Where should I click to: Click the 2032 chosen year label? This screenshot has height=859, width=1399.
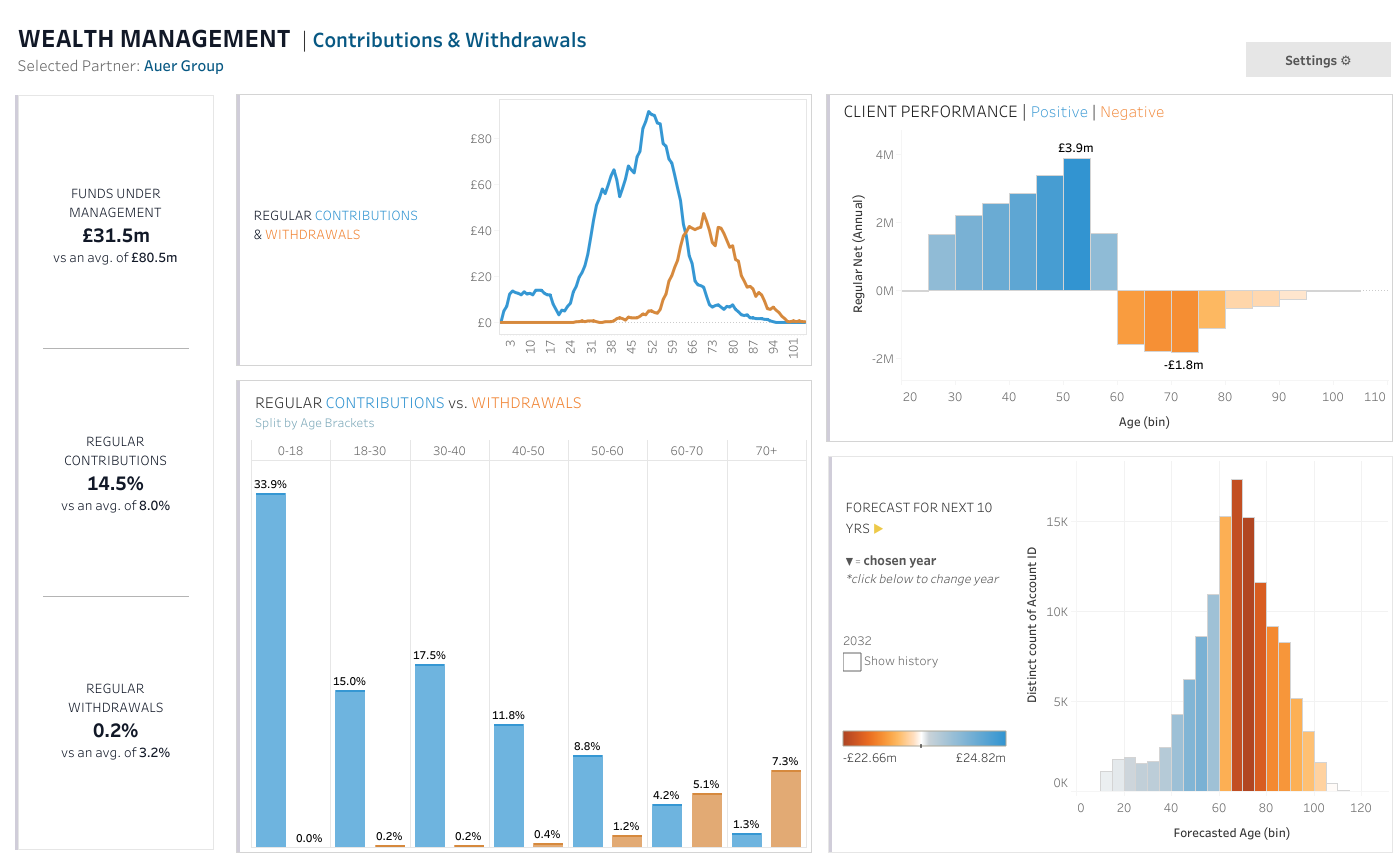click(857, 641)
